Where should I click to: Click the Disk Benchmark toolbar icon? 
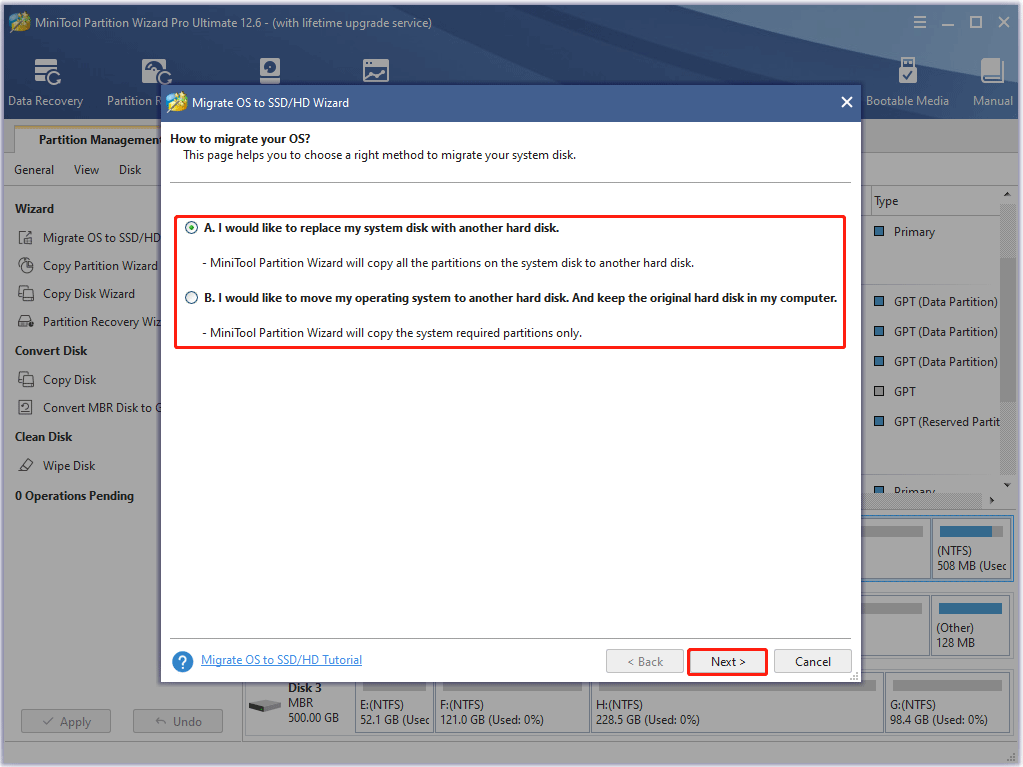click(269, 71)
